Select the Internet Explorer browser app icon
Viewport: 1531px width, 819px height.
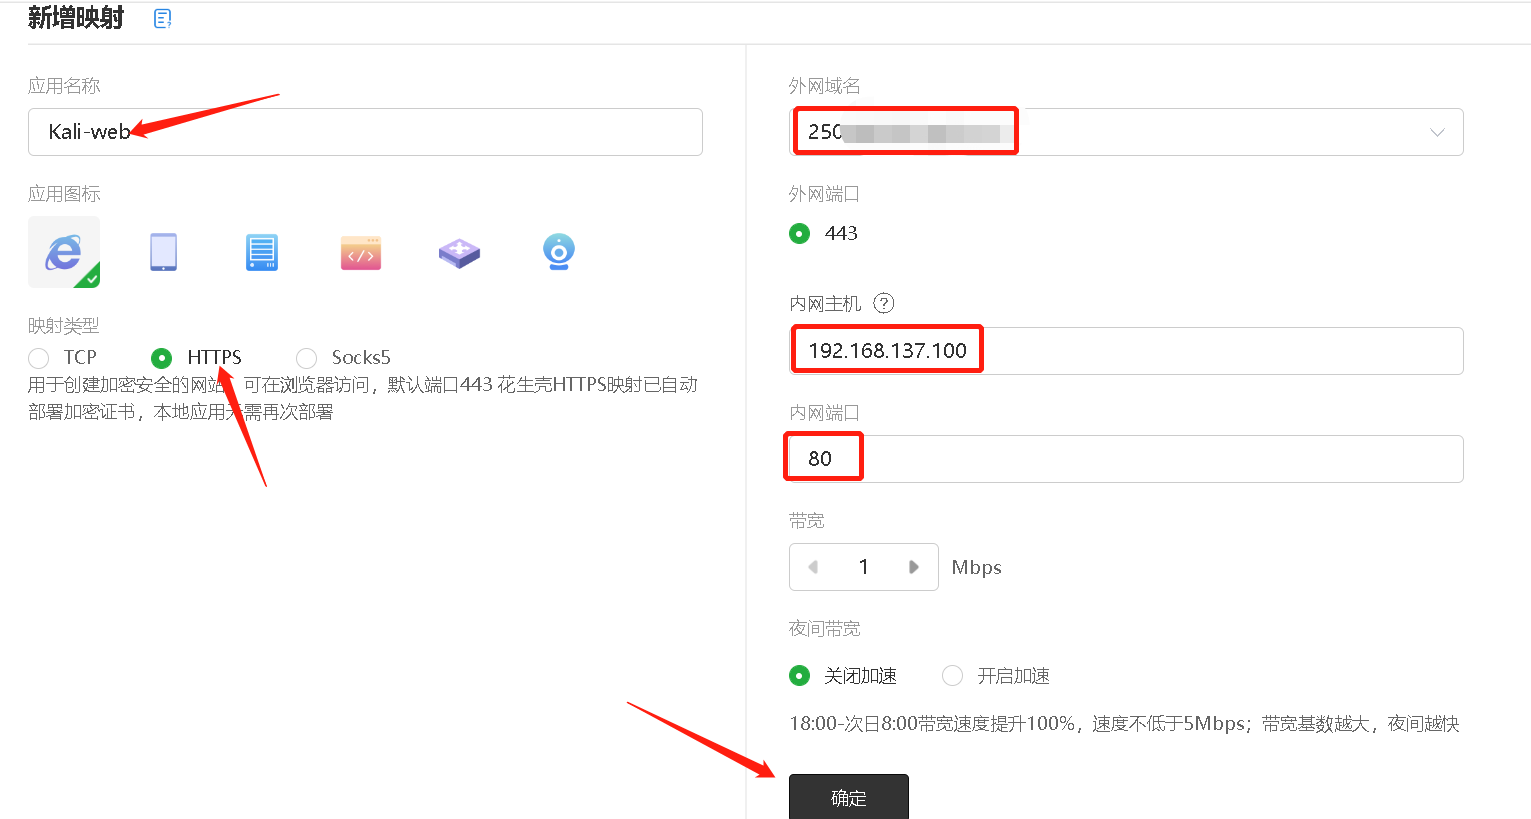64,252
